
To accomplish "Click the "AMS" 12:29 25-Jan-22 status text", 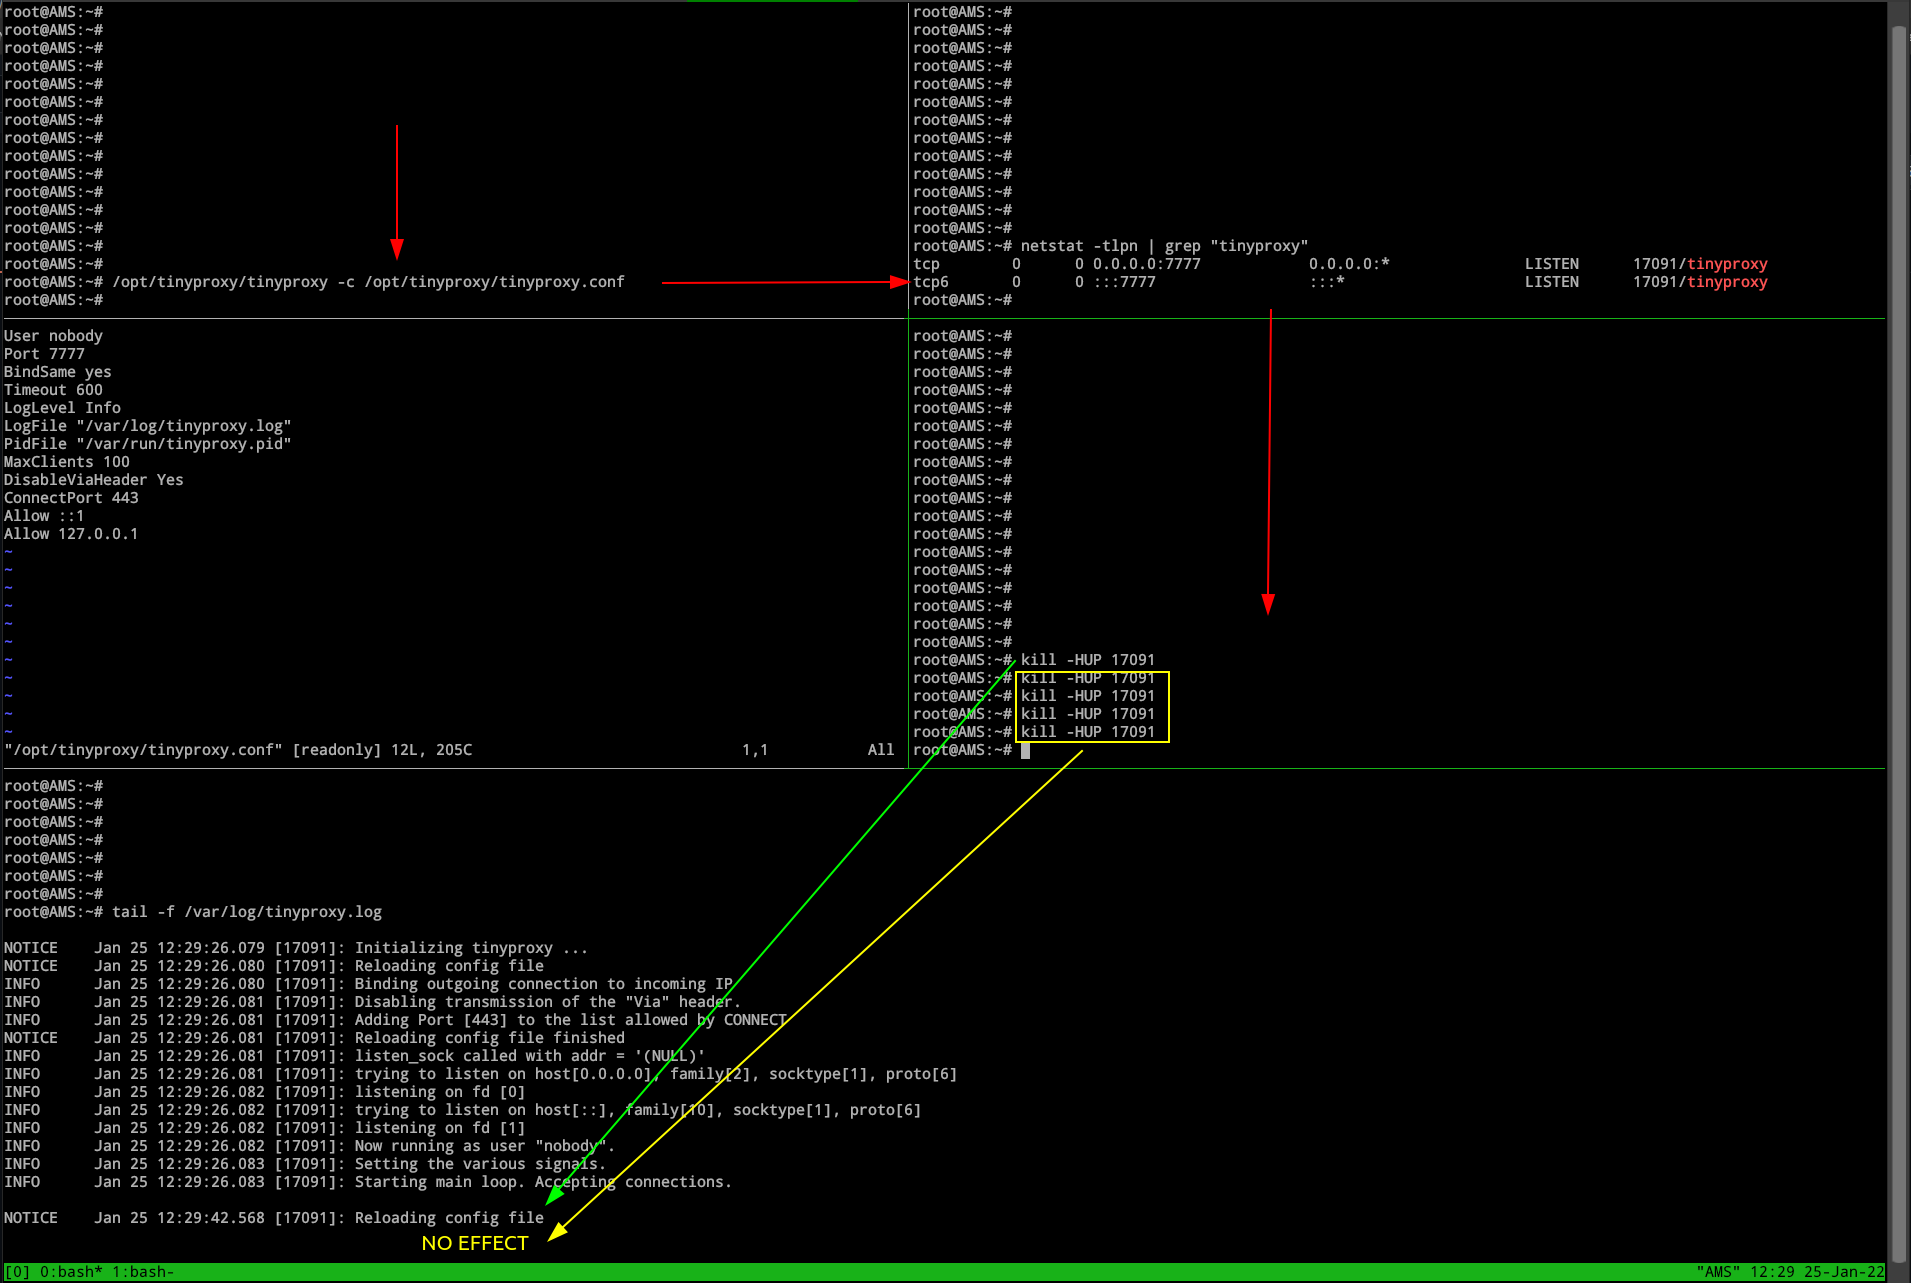I will click(1790, 1272).
